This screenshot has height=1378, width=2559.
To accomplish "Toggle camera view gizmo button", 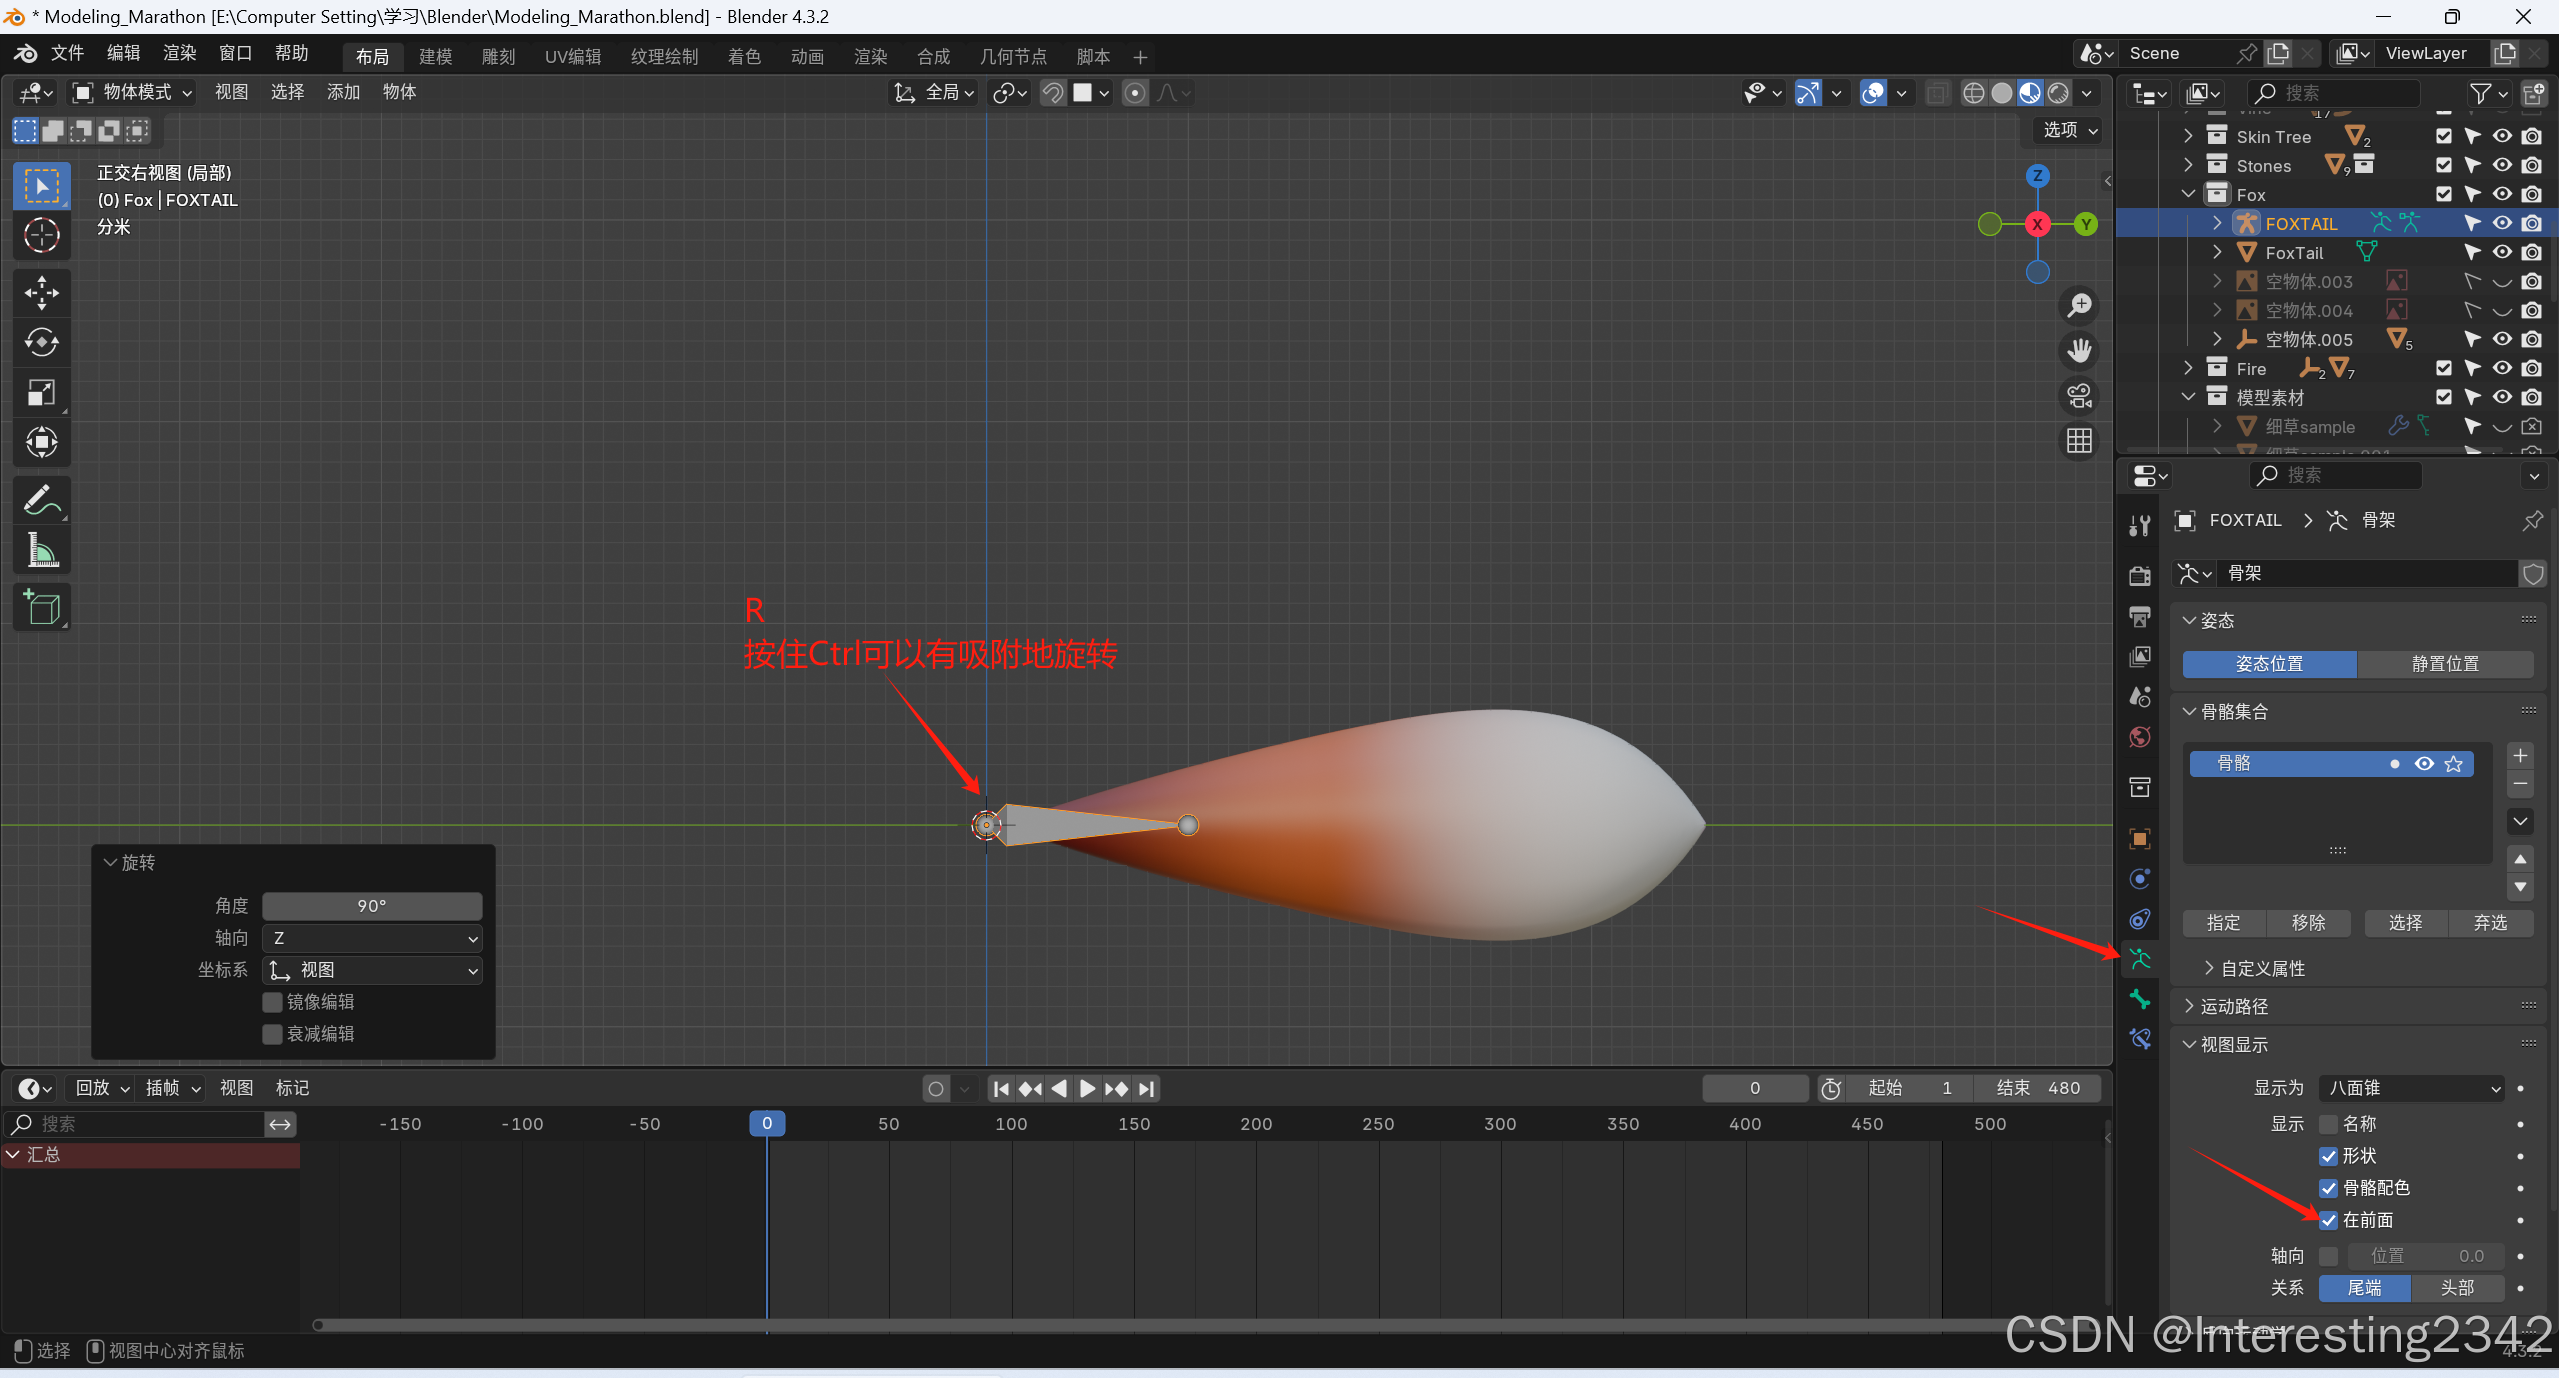I will pos(2079,396).
